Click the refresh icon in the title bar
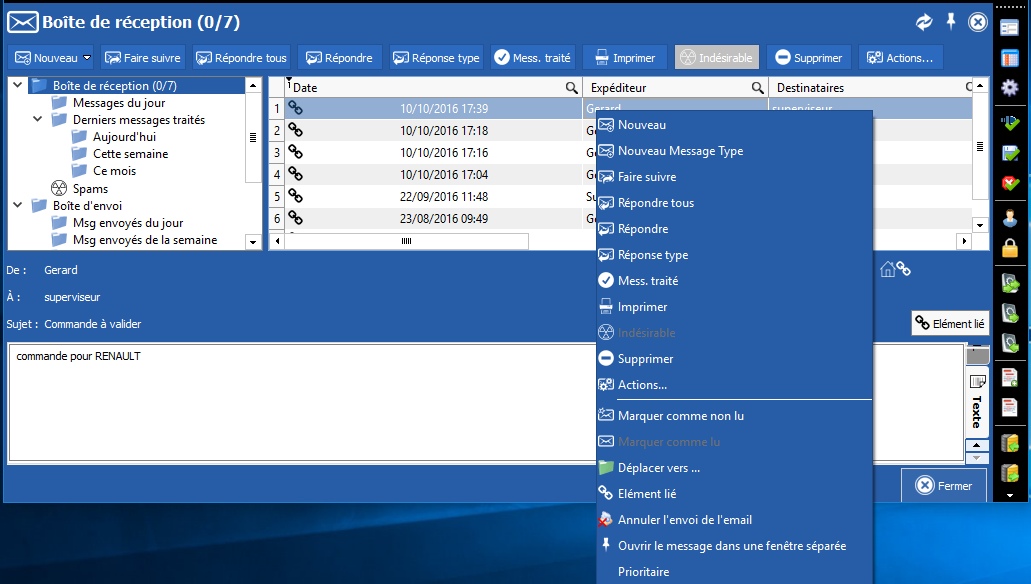The height and width of the screenshot is (584, 1031). pos(923,22)
